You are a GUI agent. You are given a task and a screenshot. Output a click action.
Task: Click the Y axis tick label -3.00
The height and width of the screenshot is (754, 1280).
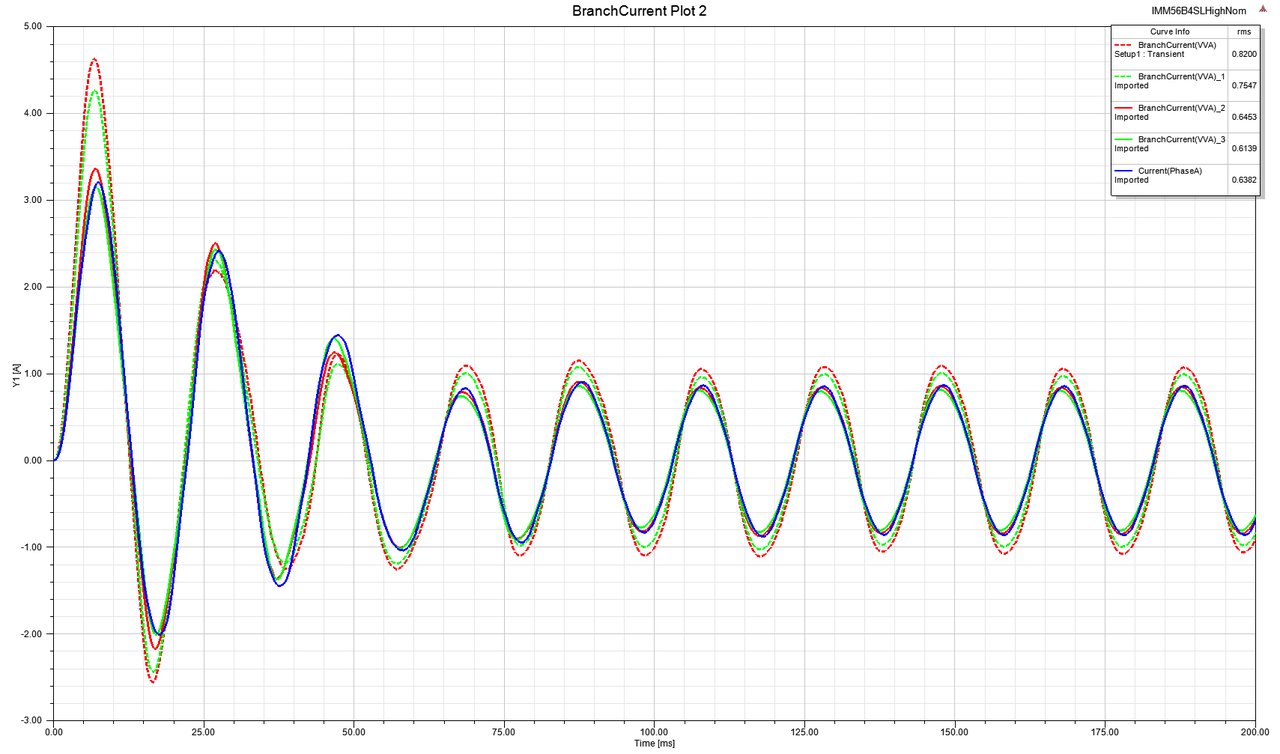[x=30, y=721]
